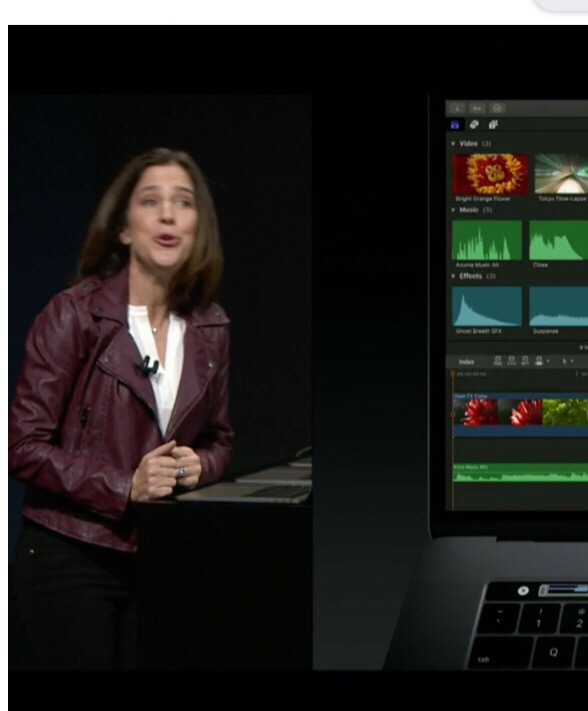Collapse the Effects group triangle
This screenshot has height=711, width=588.
point(453,276)
